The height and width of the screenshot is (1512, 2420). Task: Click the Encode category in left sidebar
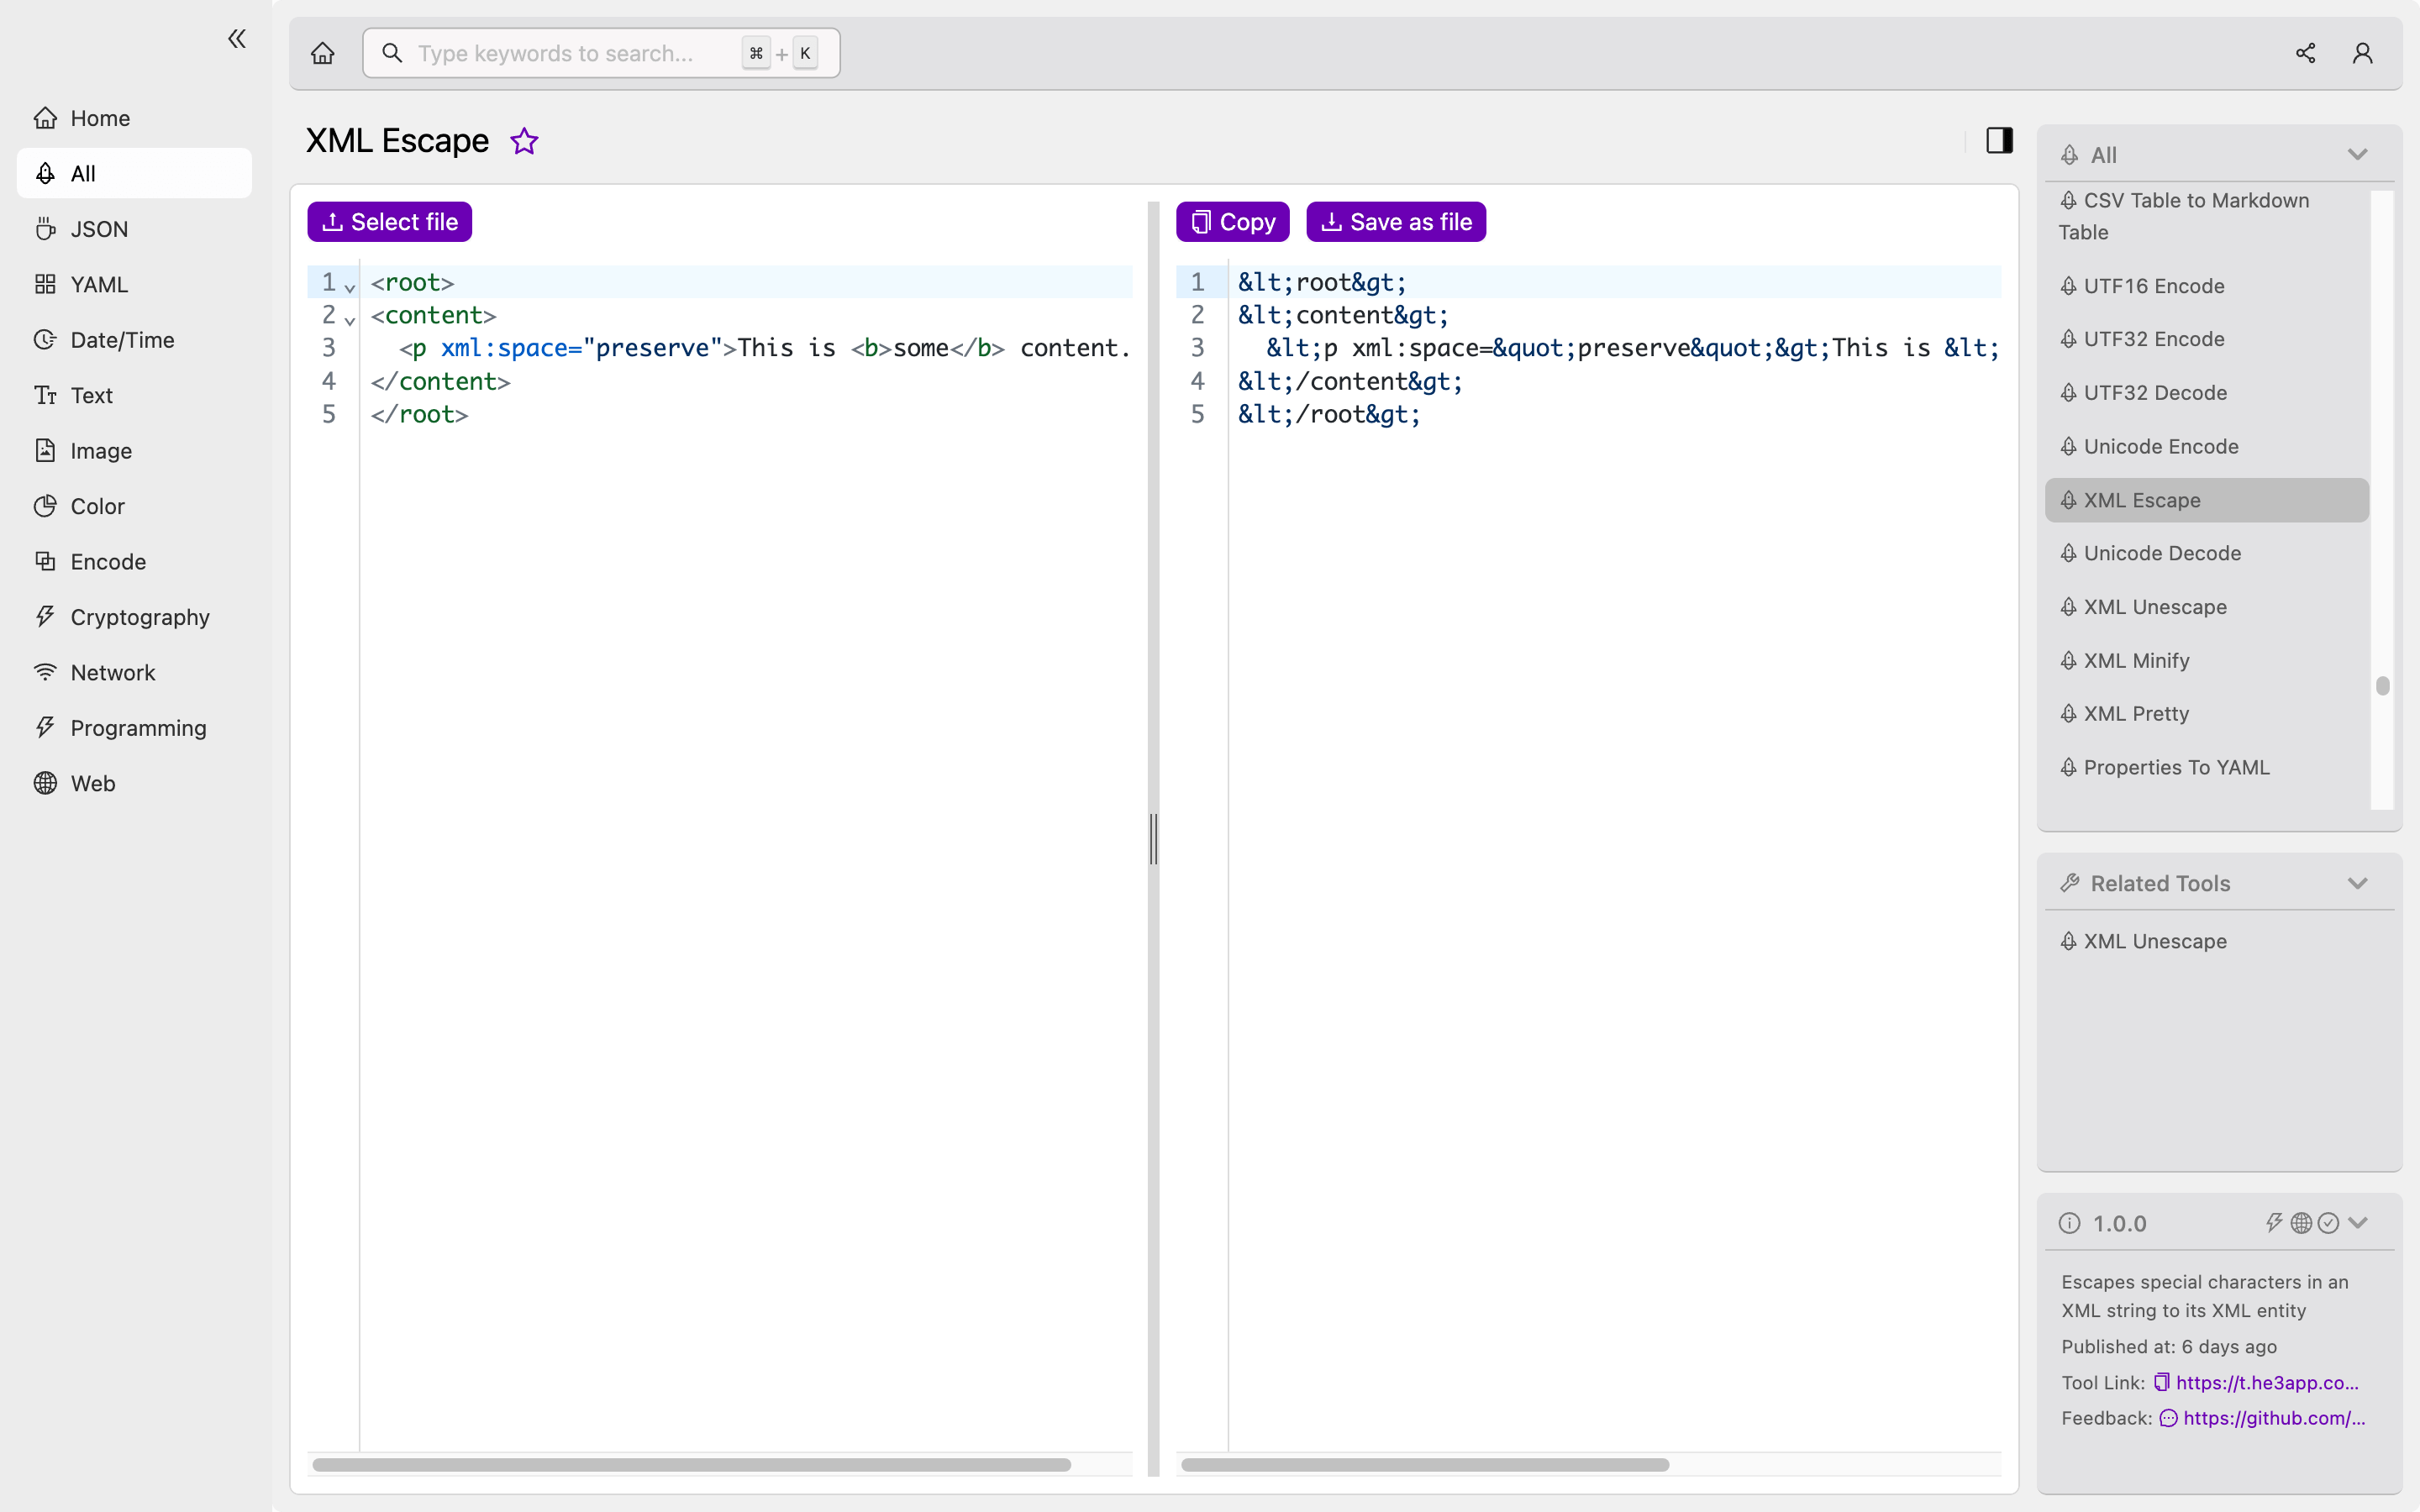[x=108, y=561]
